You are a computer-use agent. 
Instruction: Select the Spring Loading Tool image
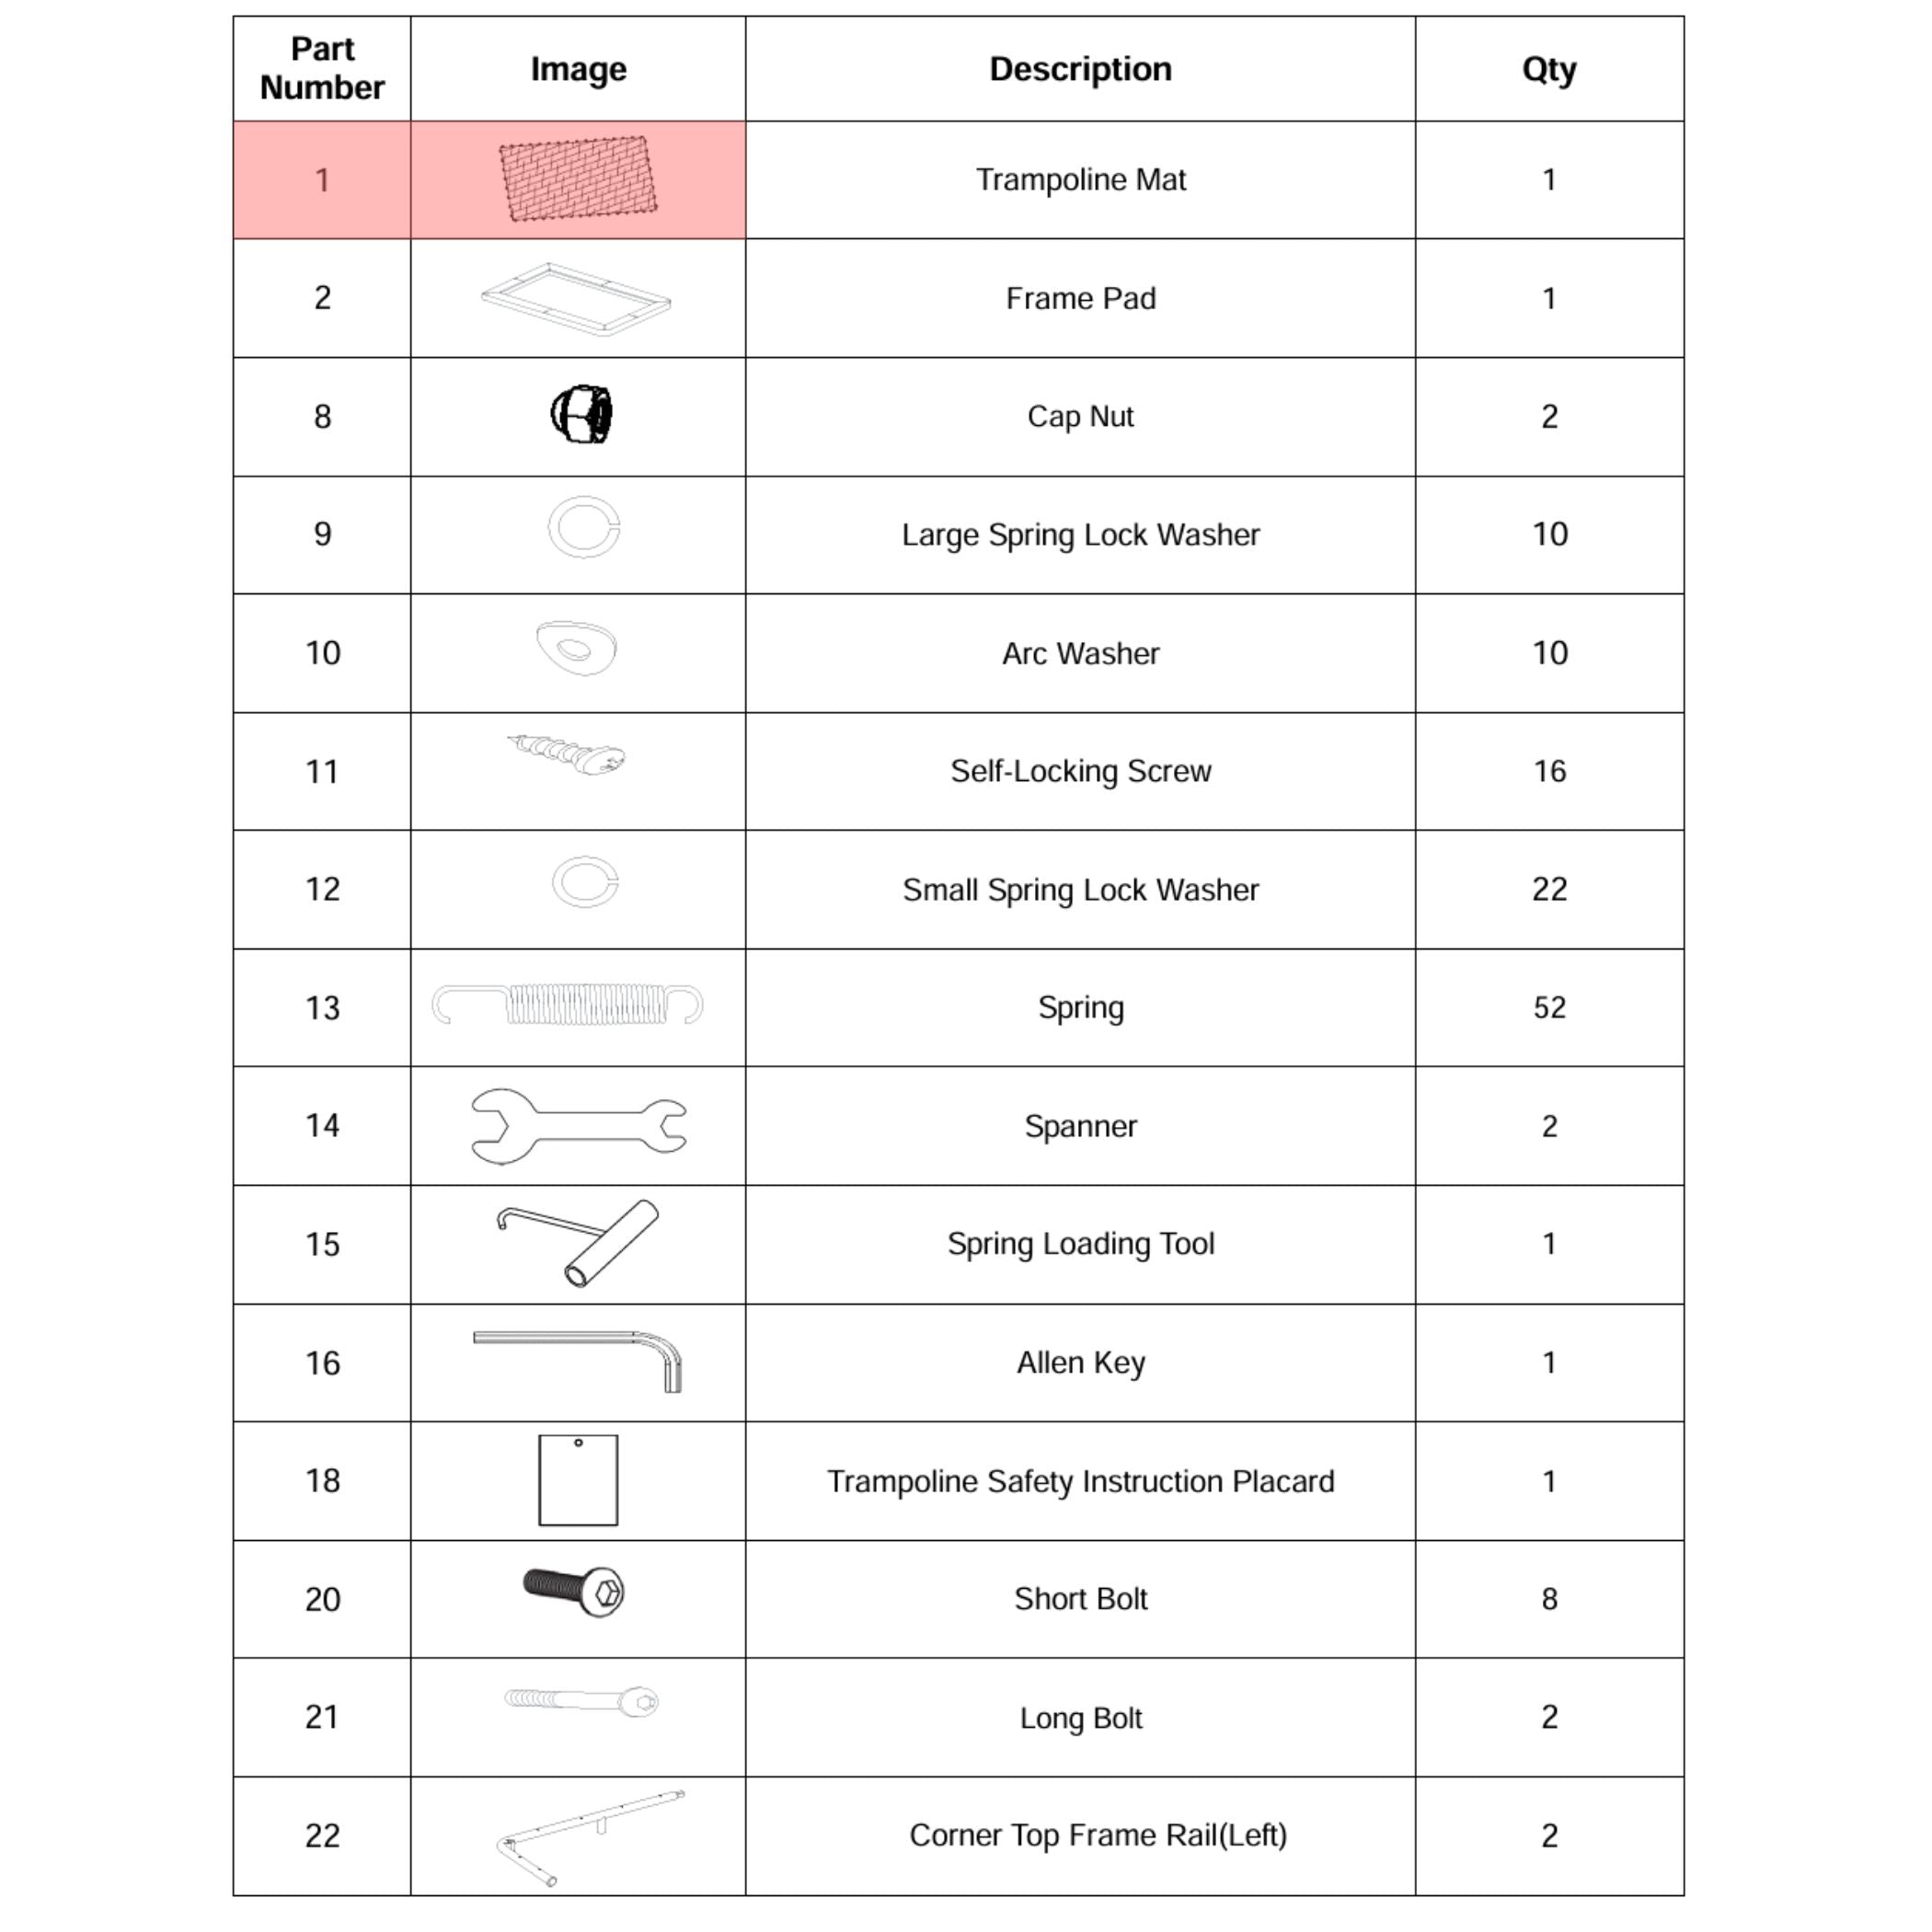point(578,1243)
